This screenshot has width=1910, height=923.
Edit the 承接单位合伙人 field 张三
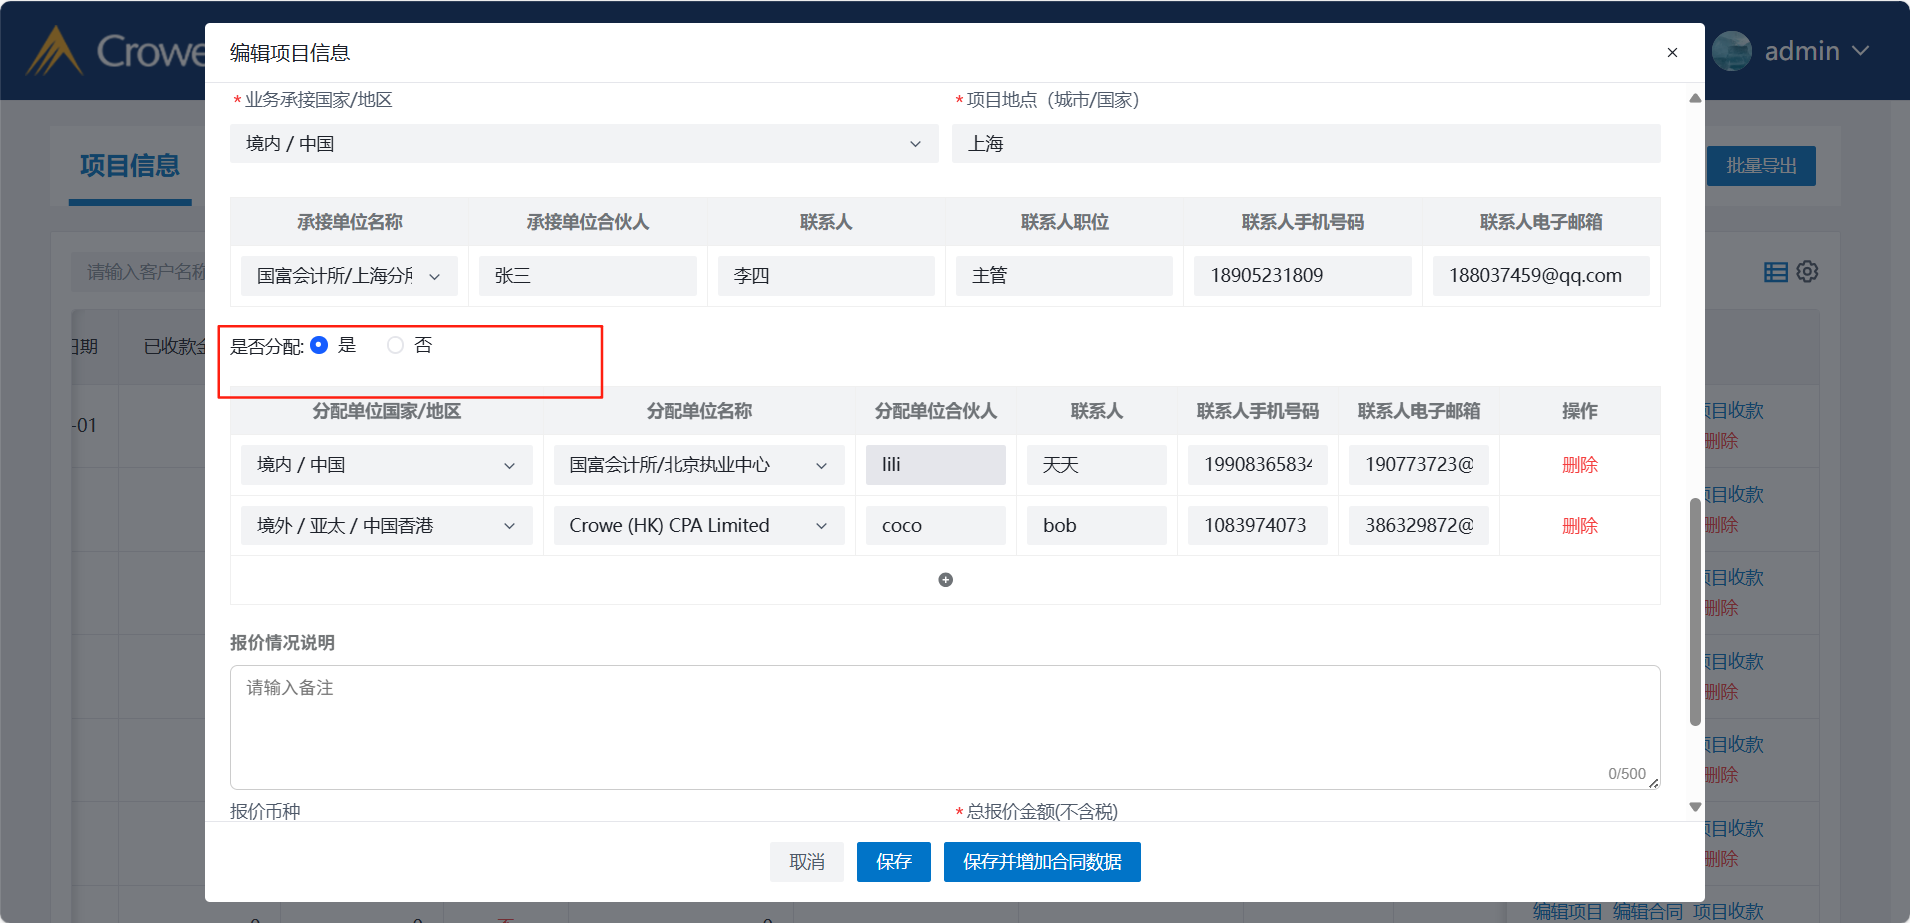(588, 276)
